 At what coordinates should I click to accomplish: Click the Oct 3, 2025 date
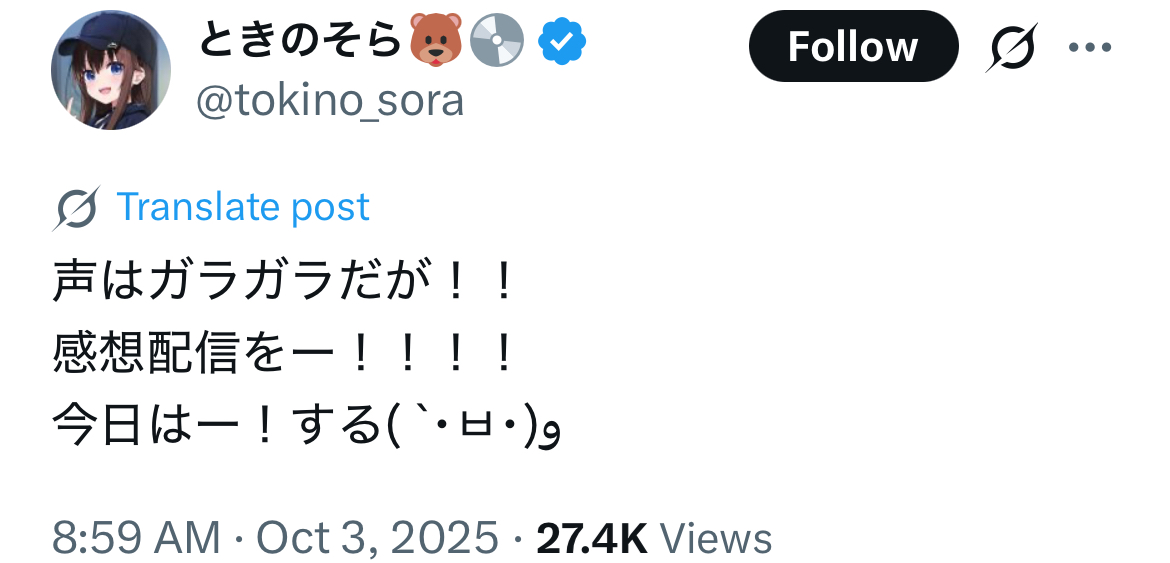click(x=378, y=538)
